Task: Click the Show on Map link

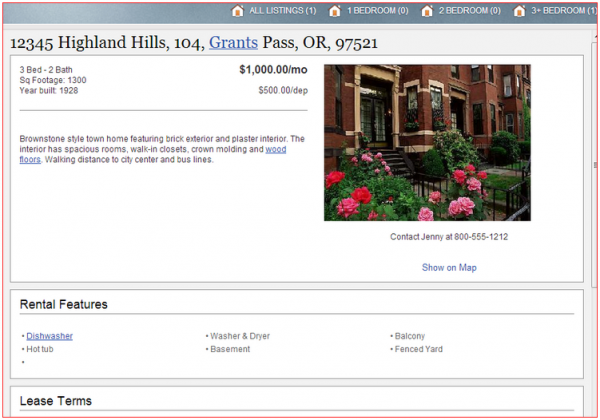Action: pos(449,268)
